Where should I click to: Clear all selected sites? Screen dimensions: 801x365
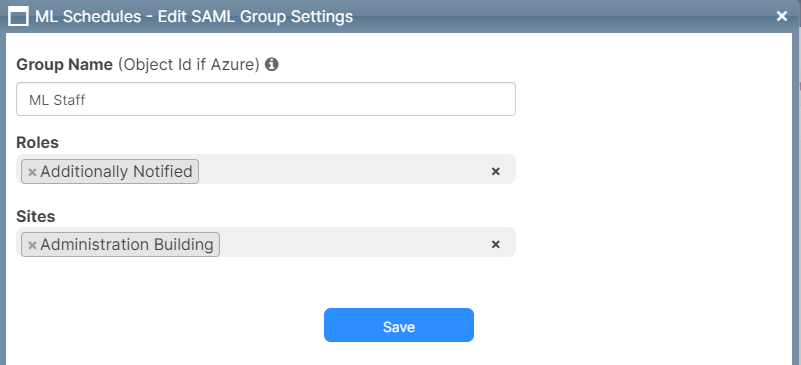coord(495,245)
